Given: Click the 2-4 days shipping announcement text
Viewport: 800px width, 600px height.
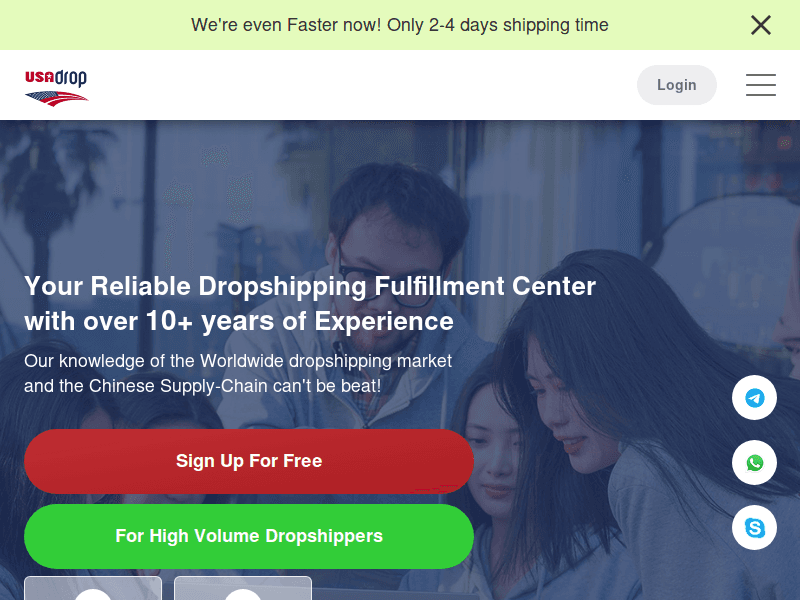Looking at the screenshot, I should [399, 24].
